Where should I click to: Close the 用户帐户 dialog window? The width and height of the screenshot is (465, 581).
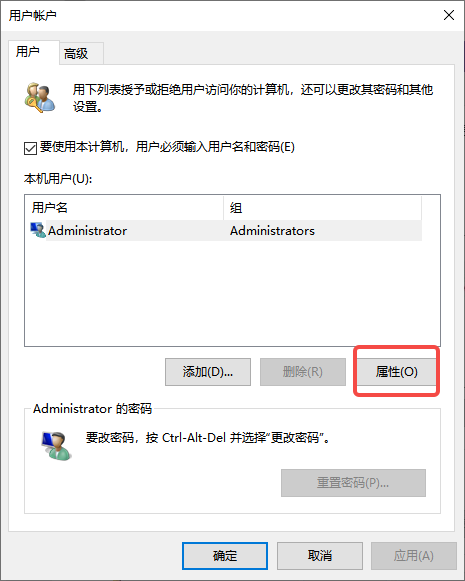tap(449, 15)
